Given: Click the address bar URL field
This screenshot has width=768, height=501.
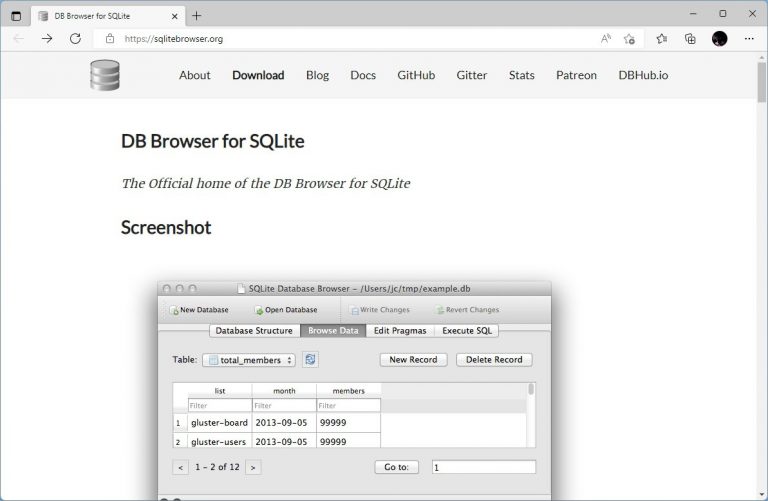Looking at the screenshot, I should [350, 38].
